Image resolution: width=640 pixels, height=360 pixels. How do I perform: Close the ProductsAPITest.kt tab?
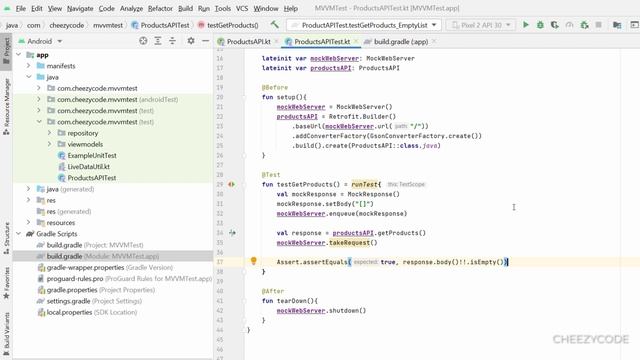356,41
